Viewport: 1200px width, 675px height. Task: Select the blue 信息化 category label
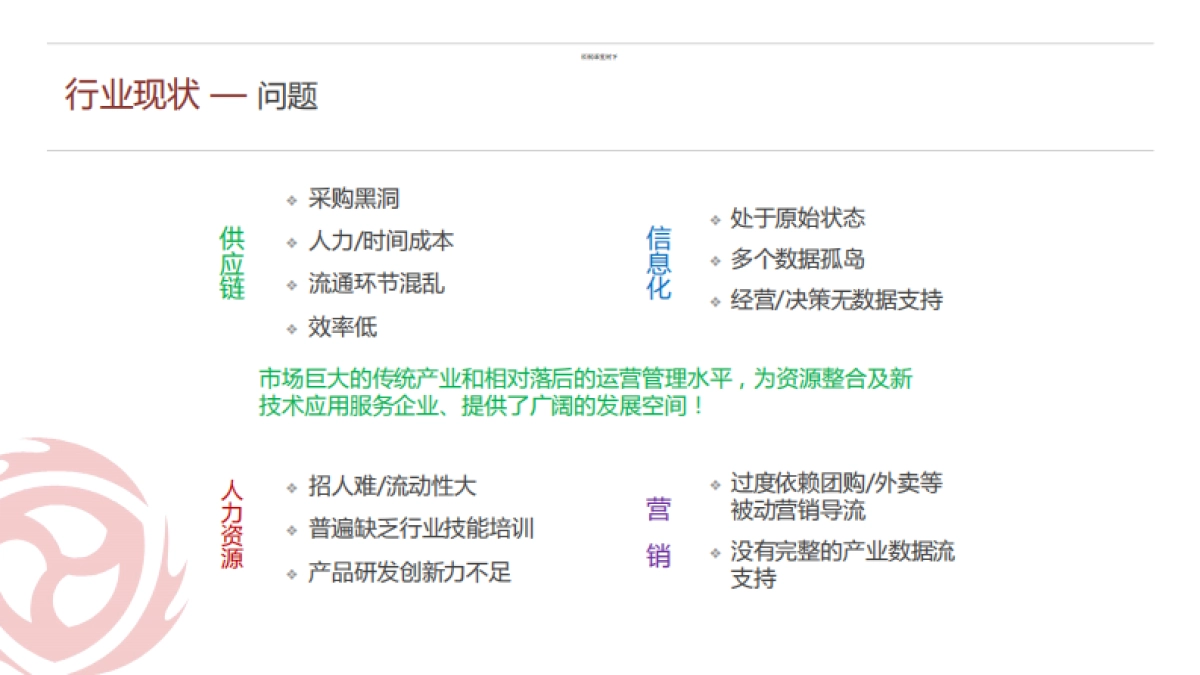coord(657,262)
